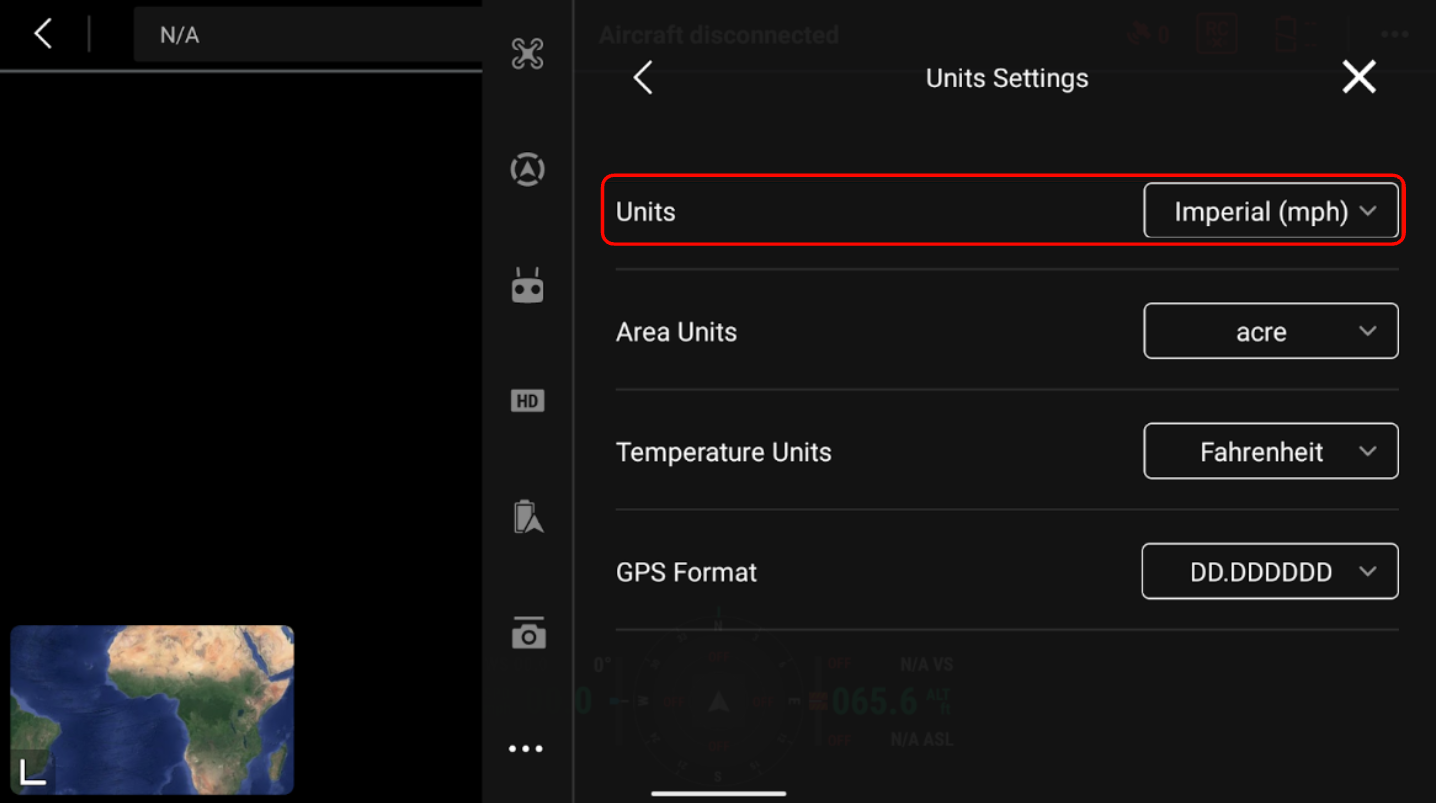Open the camera gimbal settings icon

tap(527, 633)
